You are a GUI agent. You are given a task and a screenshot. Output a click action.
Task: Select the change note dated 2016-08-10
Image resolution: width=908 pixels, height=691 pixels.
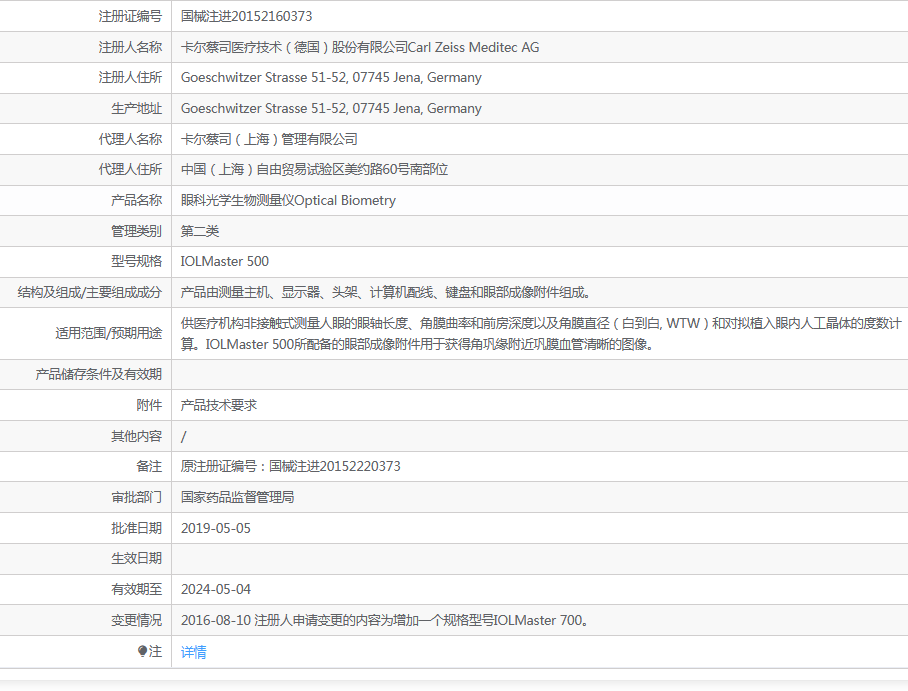click(385, 620)
